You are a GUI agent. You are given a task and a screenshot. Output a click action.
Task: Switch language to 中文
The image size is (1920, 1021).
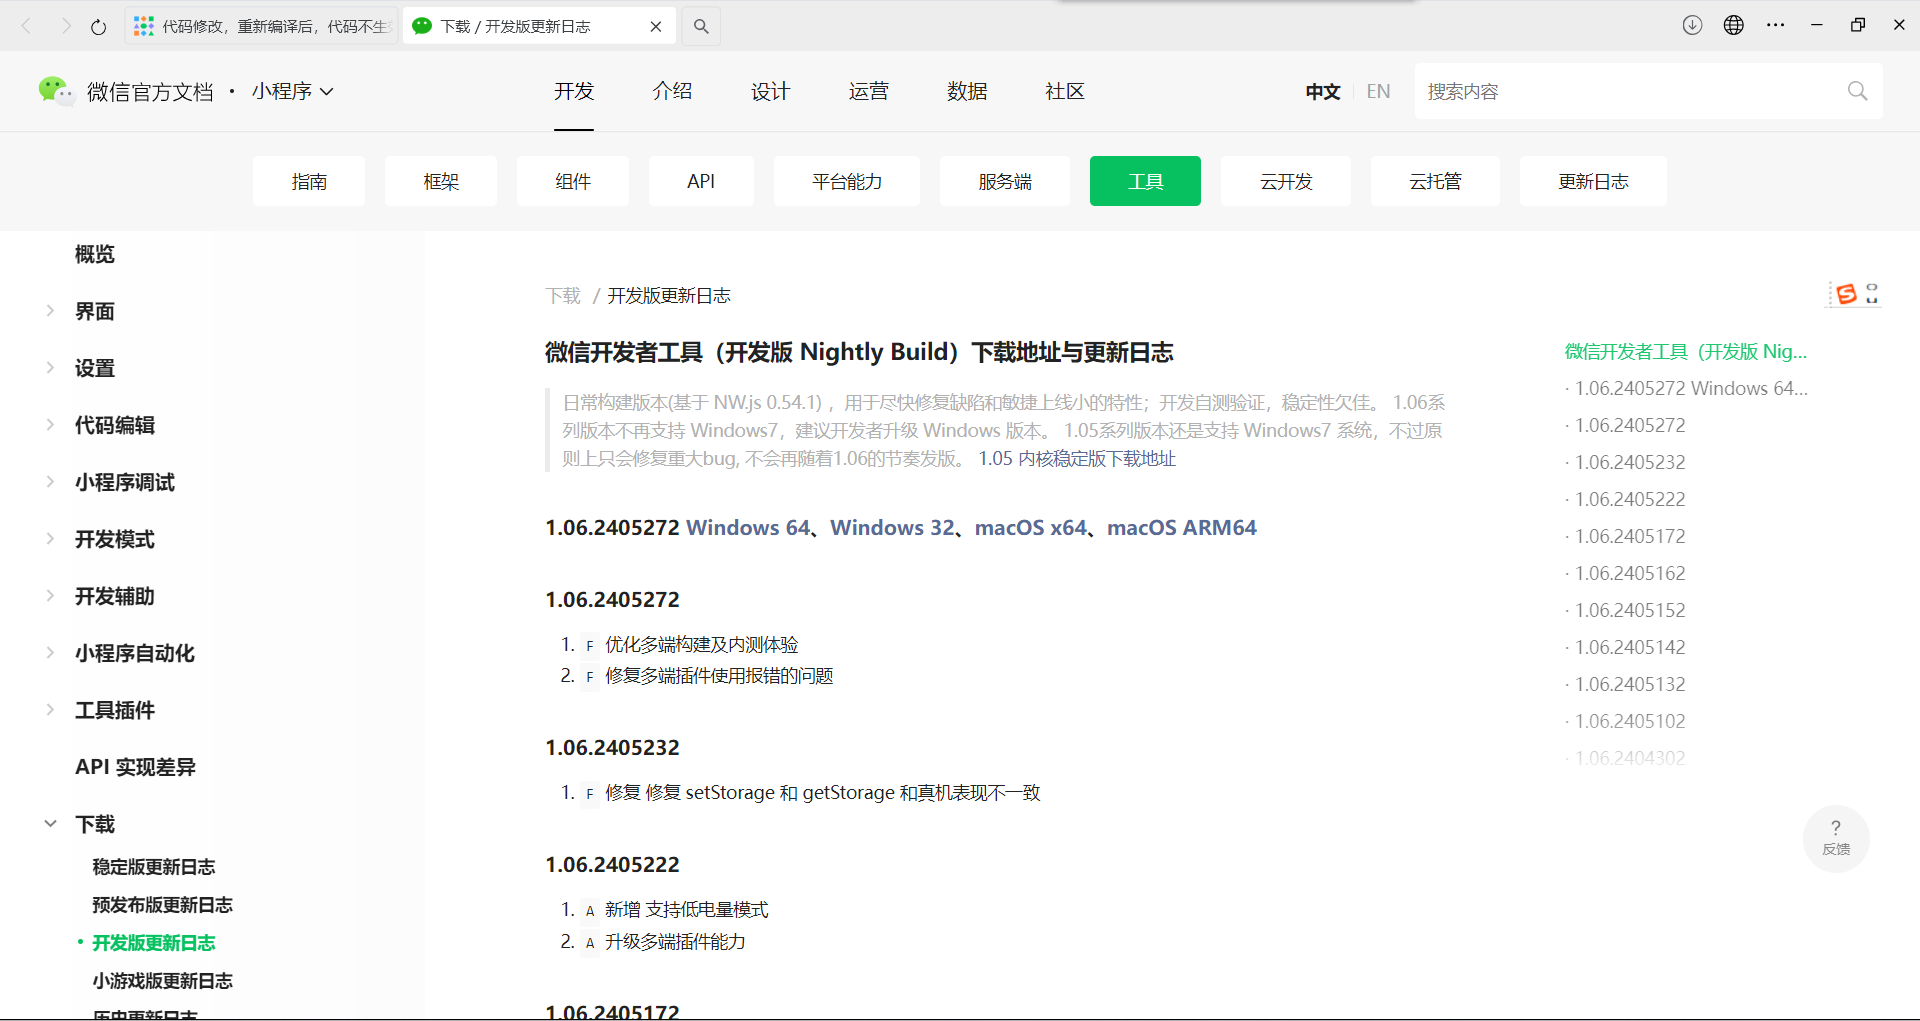(1322, 91)
